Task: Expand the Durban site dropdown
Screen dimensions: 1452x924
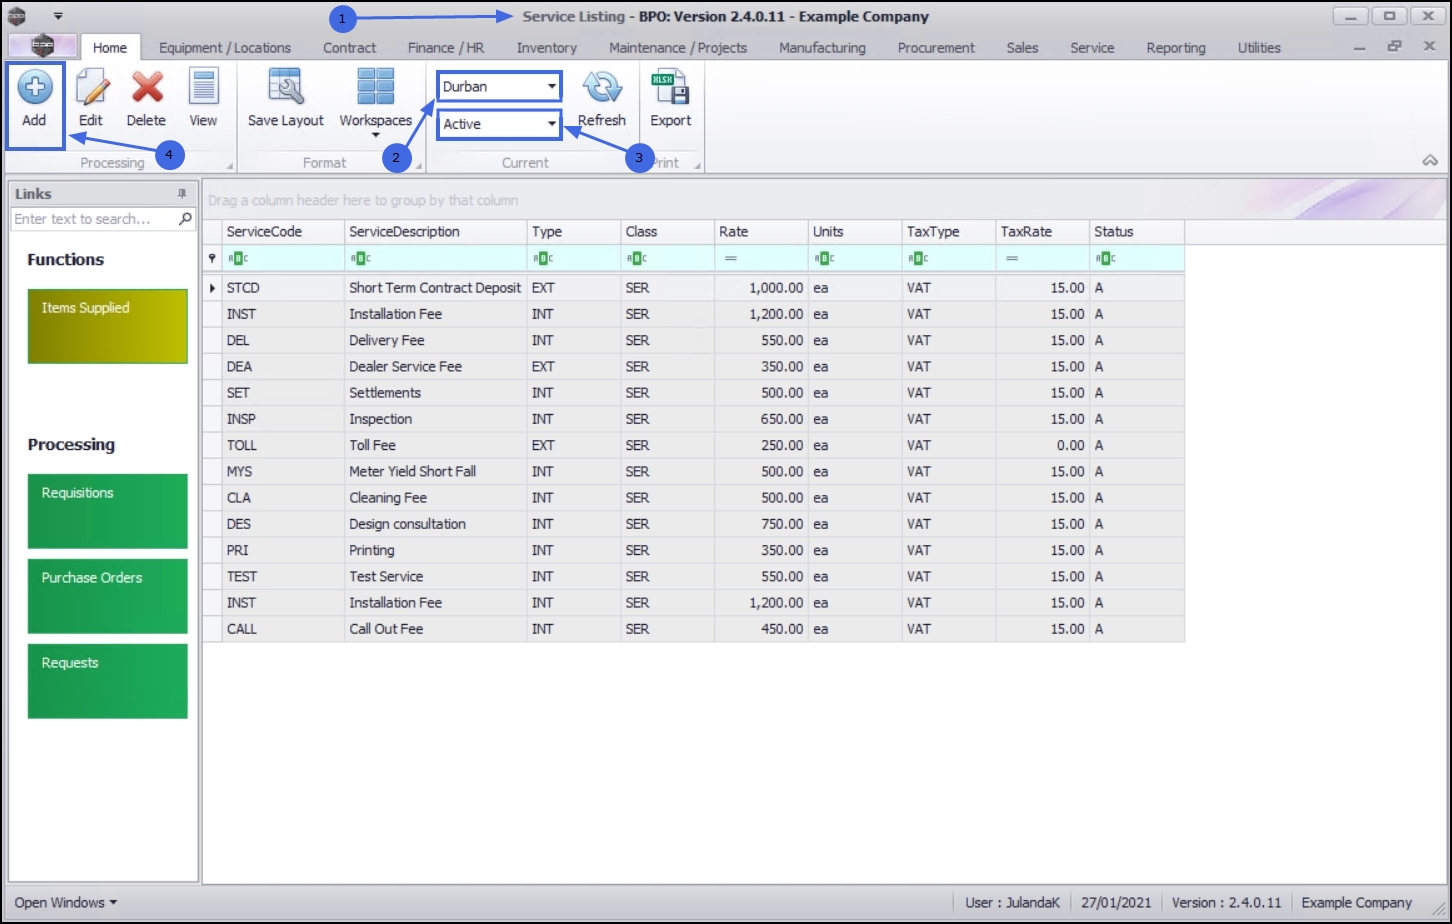Action: [x=552, y=87]
